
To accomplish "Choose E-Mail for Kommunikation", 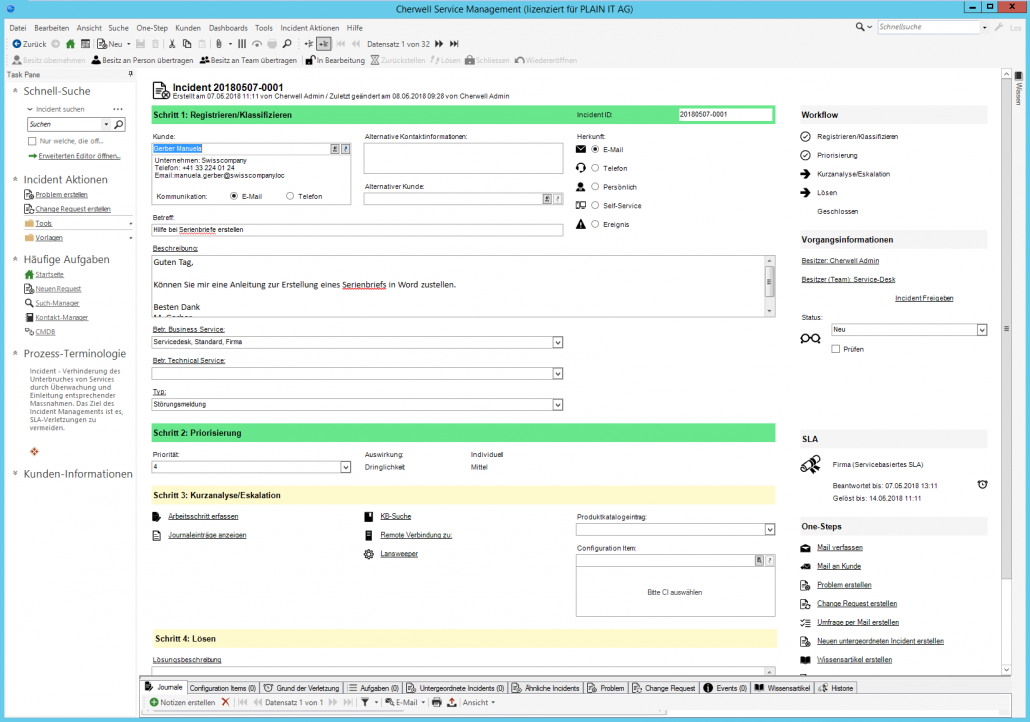I will 234,196.
